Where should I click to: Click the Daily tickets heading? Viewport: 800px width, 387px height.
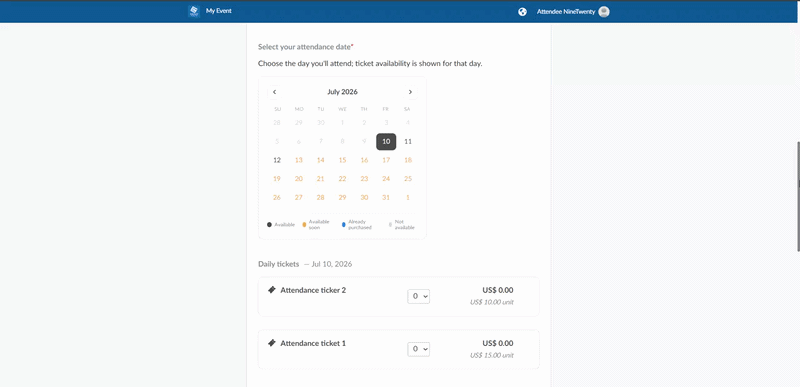click(279, 264)
